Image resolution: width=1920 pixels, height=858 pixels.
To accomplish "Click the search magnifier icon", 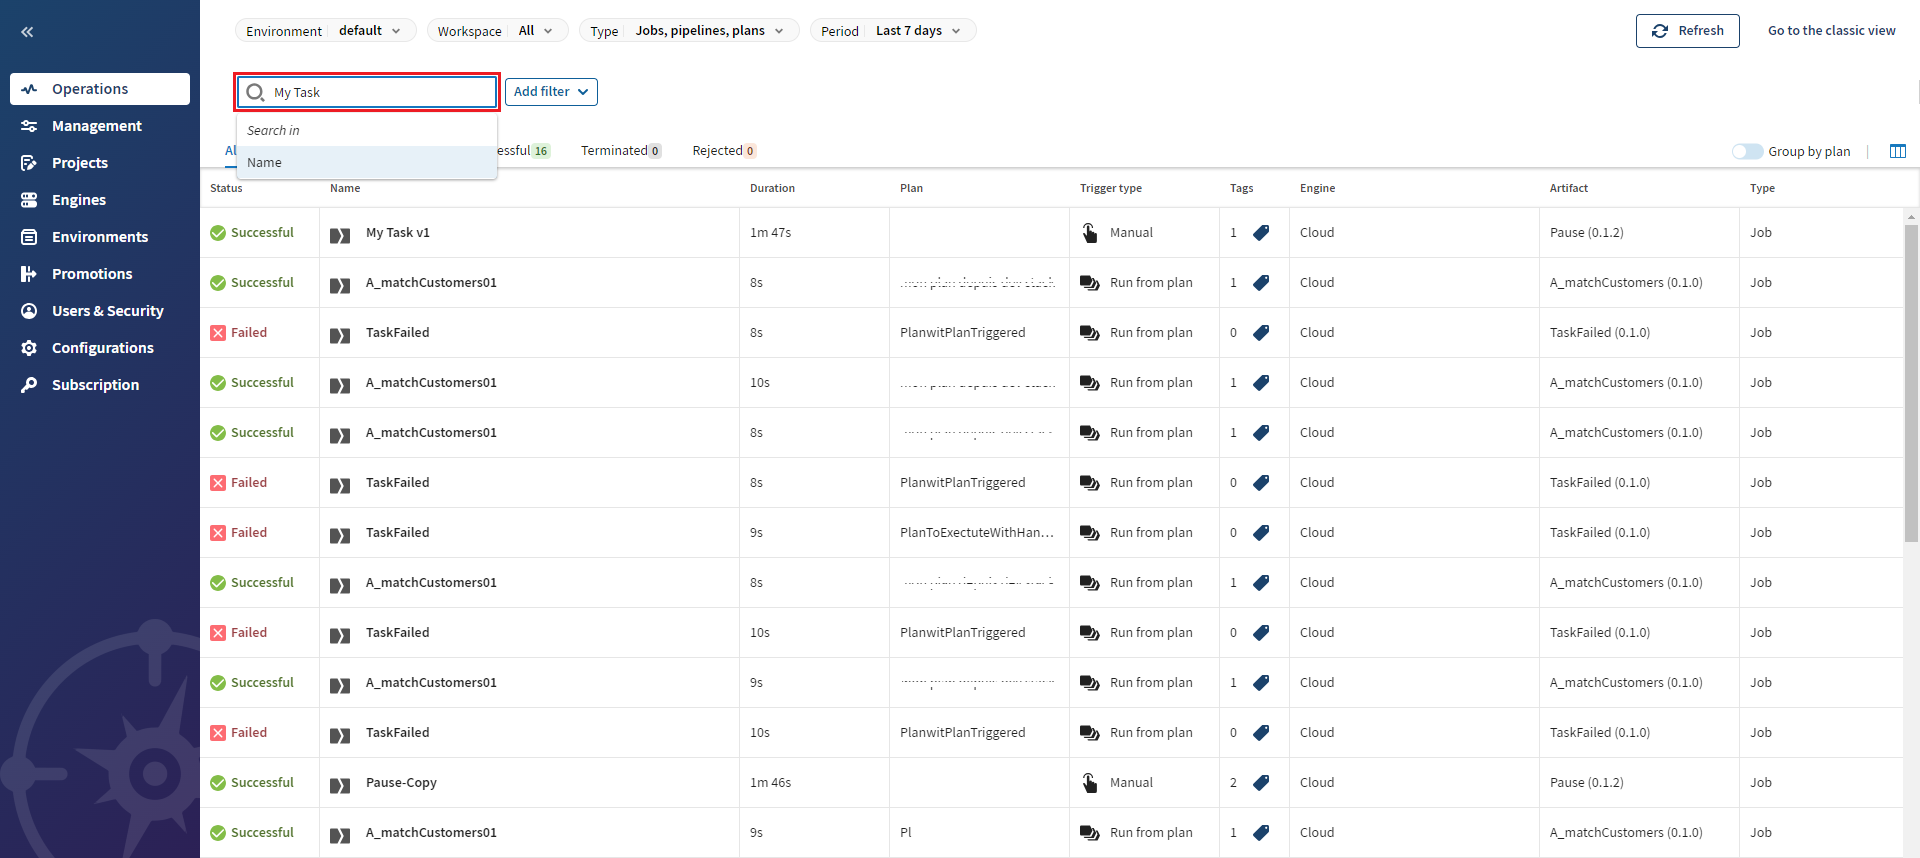I will click(x=256, y=92).
